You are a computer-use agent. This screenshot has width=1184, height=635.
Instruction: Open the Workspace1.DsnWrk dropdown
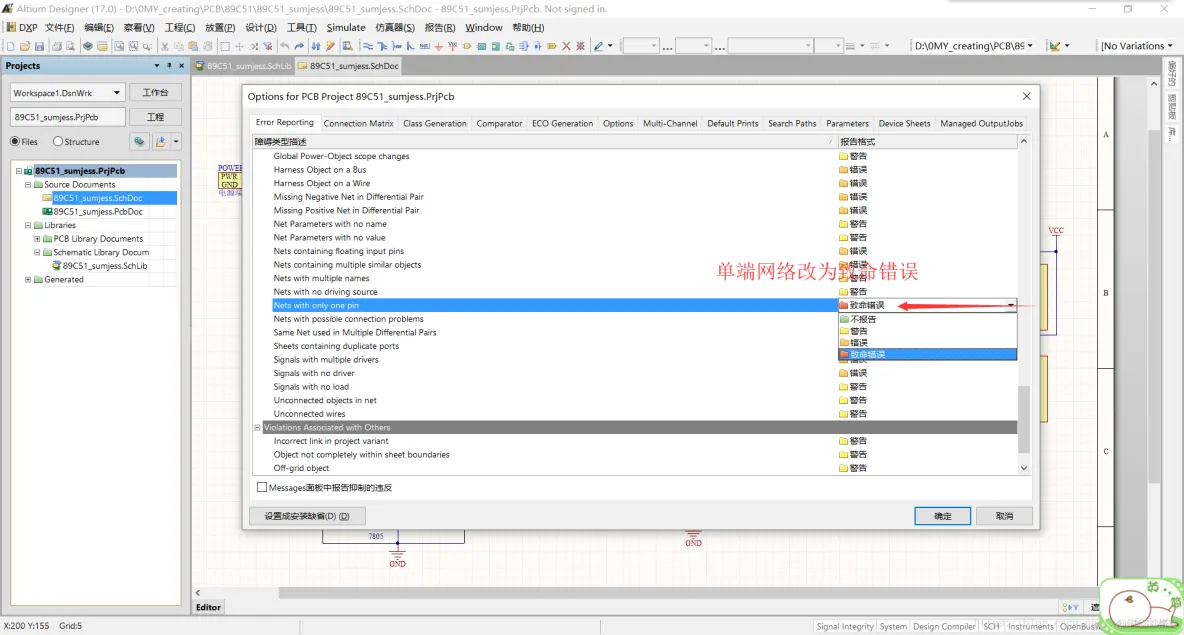pyautogui.click(x=116, y=93)
